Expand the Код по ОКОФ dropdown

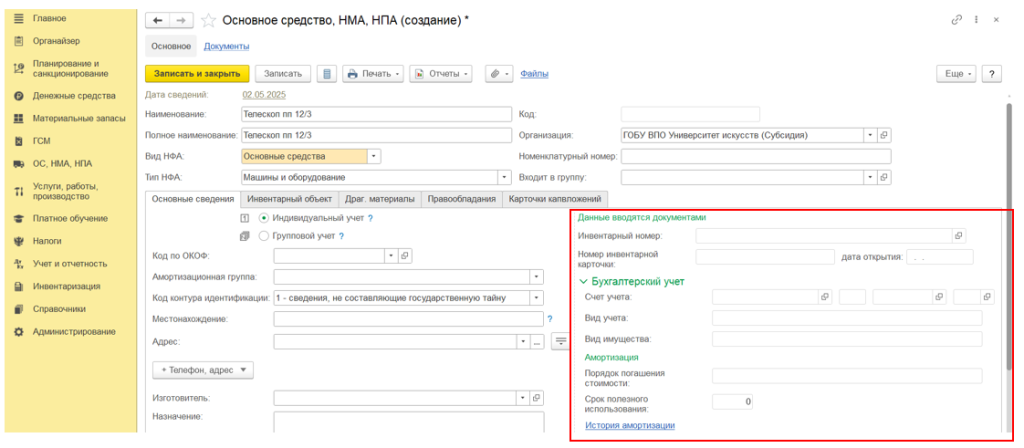tap(391, 256)
